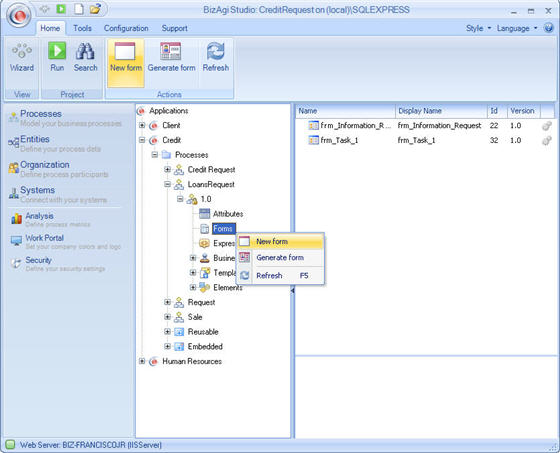Sort list by Display Name column header

(x=441, y=111)
